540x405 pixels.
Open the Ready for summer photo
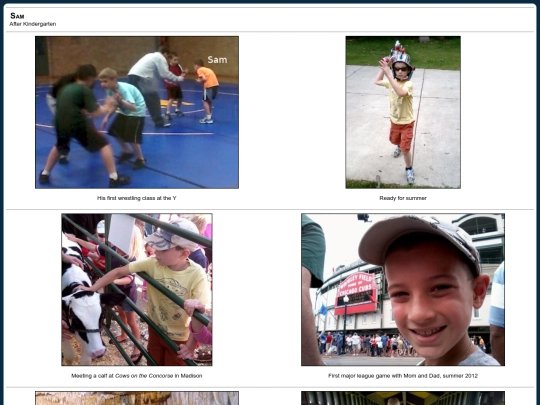(403, 112)
